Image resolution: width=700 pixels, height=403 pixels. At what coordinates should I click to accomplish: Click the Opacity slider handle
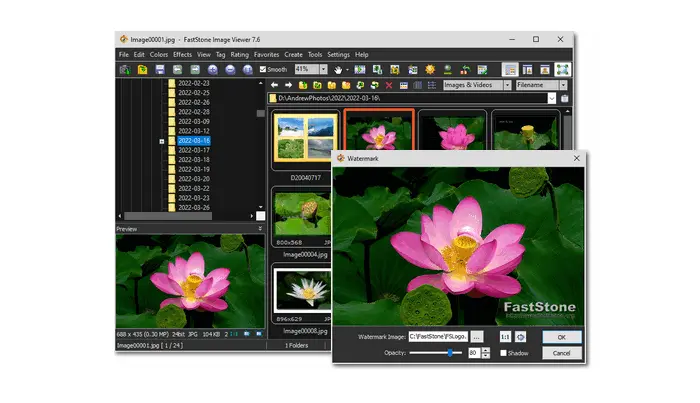click(450, 353)
